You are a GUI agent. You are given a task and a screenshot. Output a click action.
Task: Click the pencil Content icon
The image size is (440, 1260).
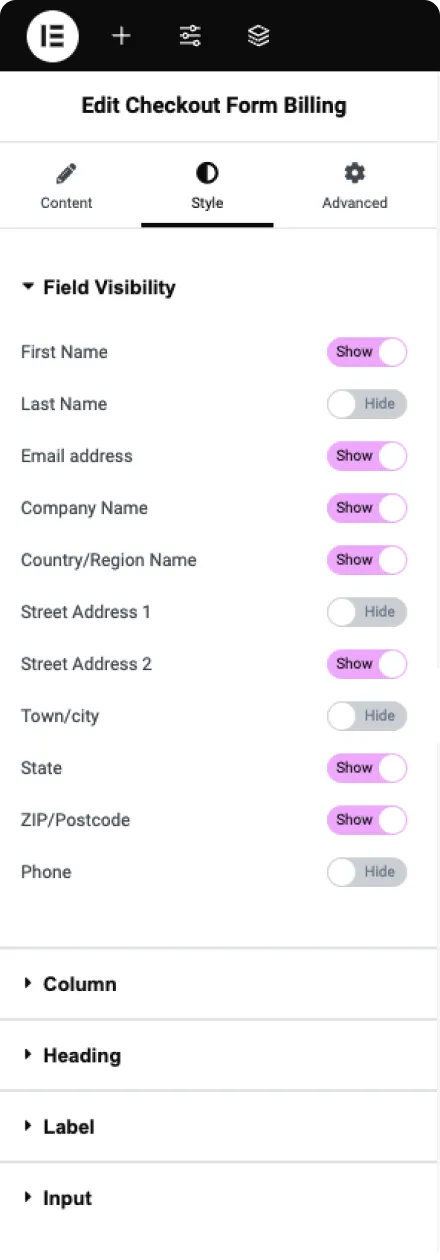(x=66, y=174)
